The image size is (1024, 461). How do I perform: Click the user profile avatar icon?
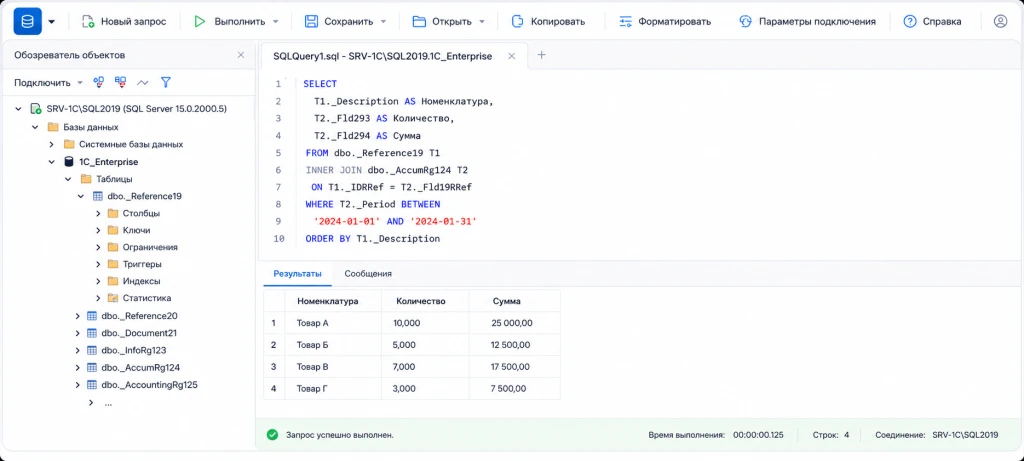1000,22
